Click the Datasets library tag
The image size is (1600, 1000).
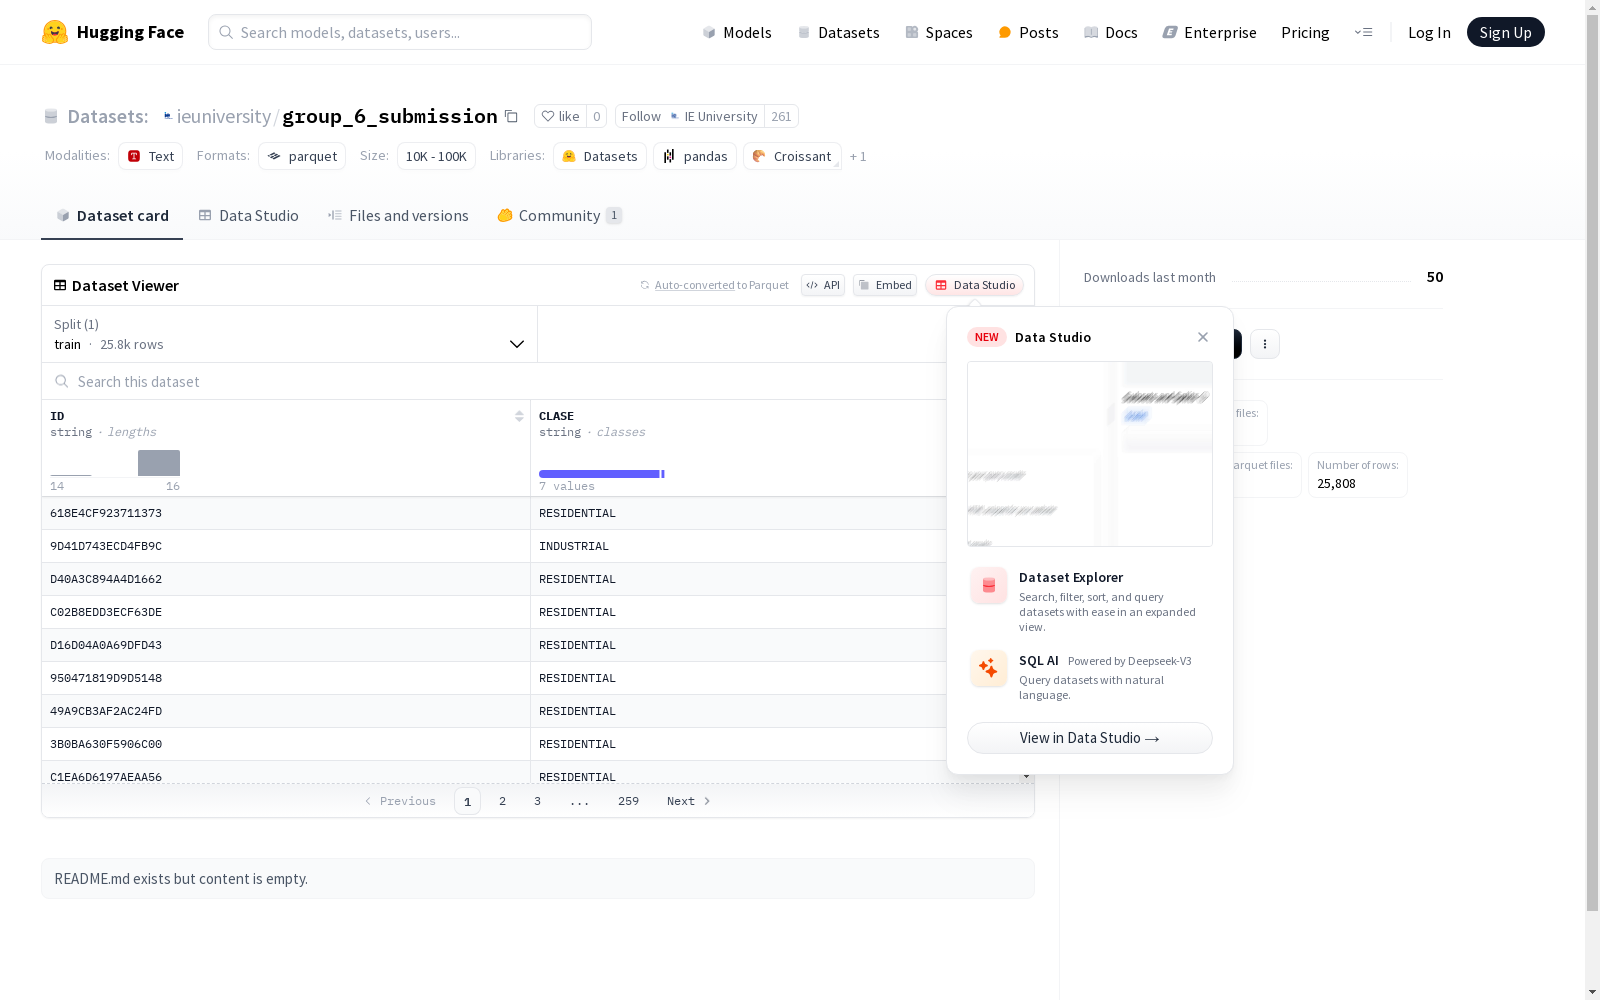coord(600,156)
